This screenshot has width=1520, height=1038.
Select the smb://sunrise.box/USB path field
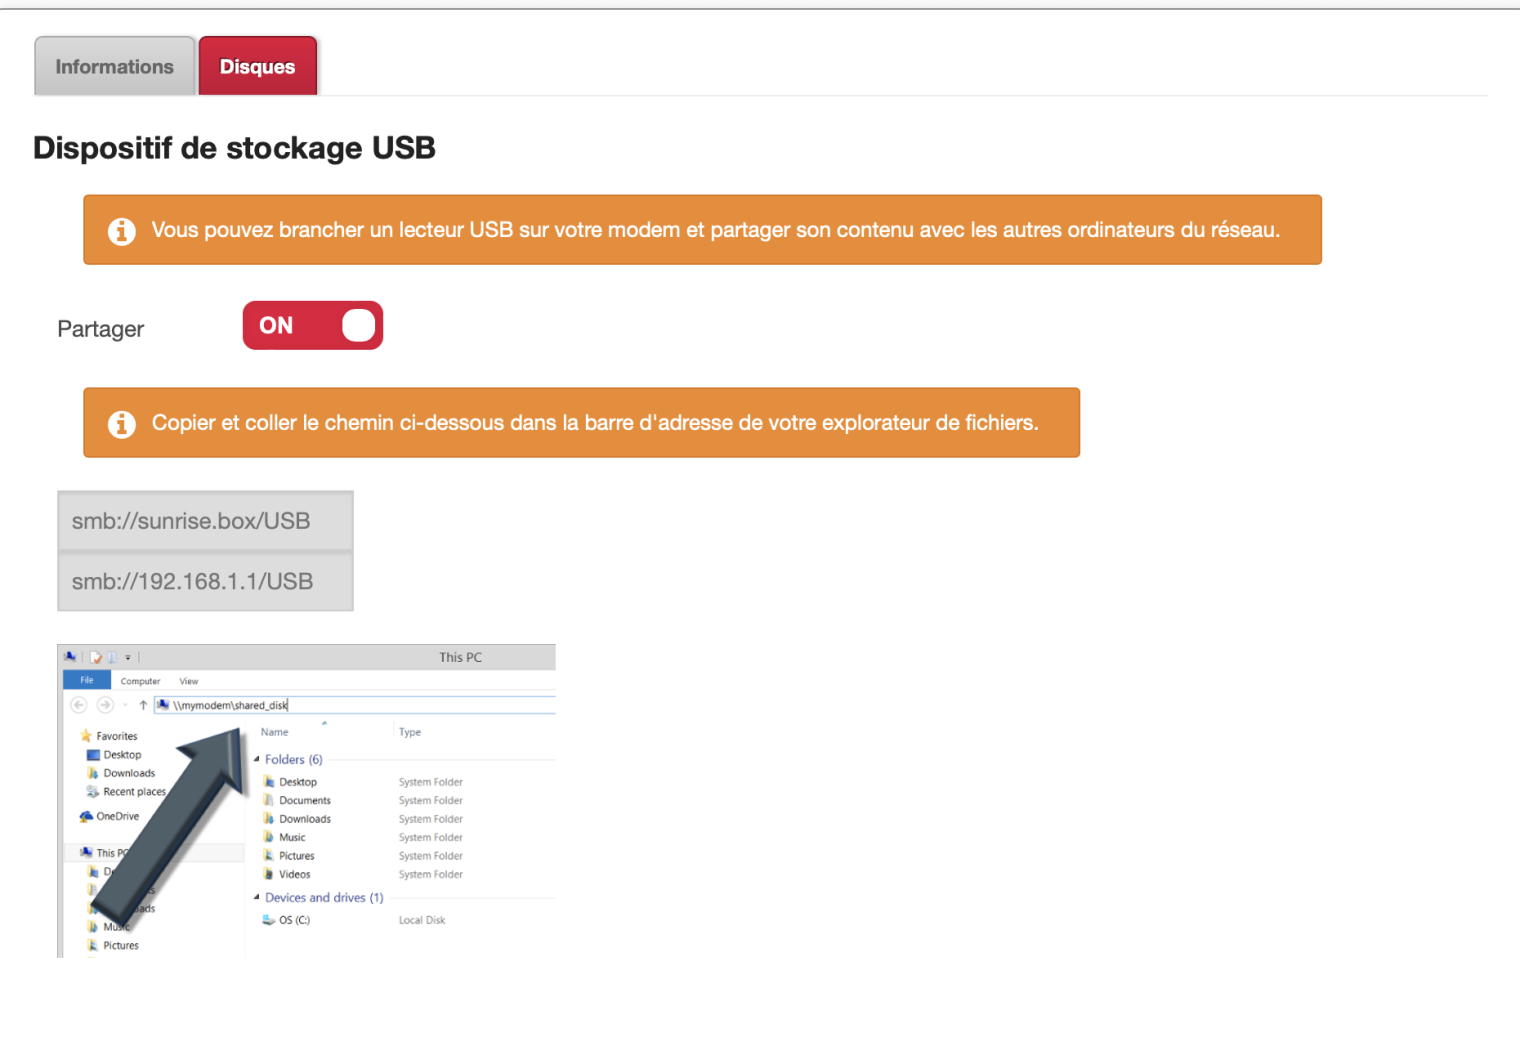tap(205, 521)
